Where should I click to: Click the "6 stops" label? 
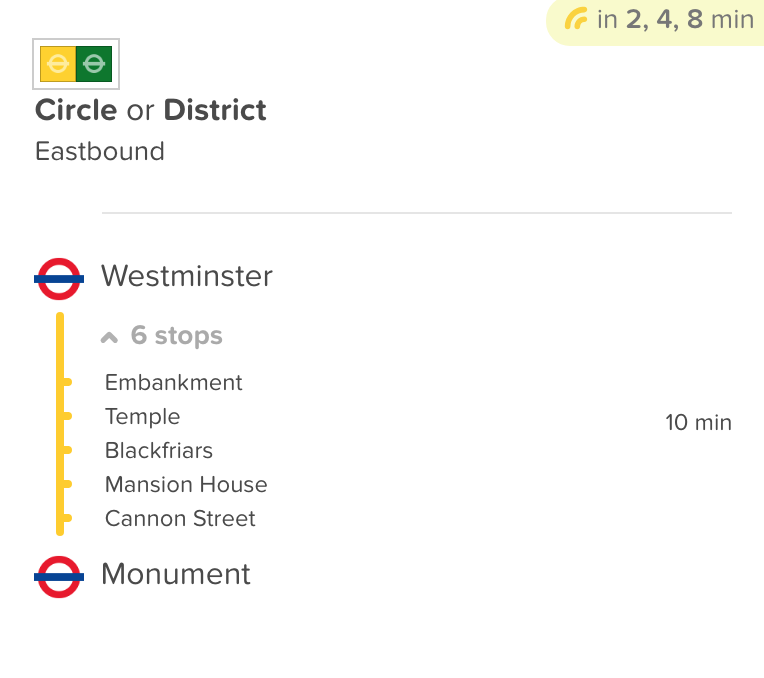[177, 336]
